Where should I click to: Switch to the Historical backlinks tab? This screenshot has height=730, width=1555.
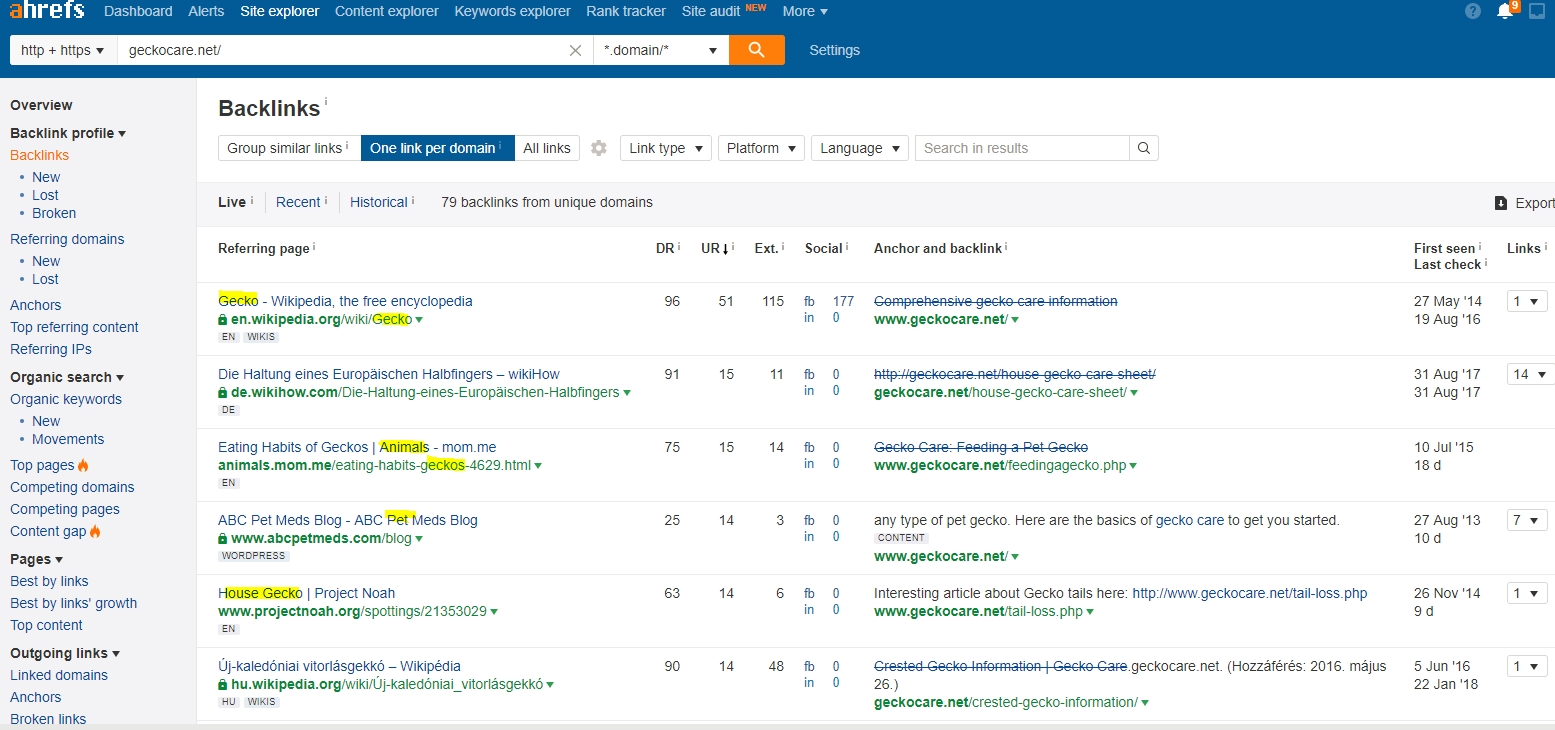(x=379, y=202)
